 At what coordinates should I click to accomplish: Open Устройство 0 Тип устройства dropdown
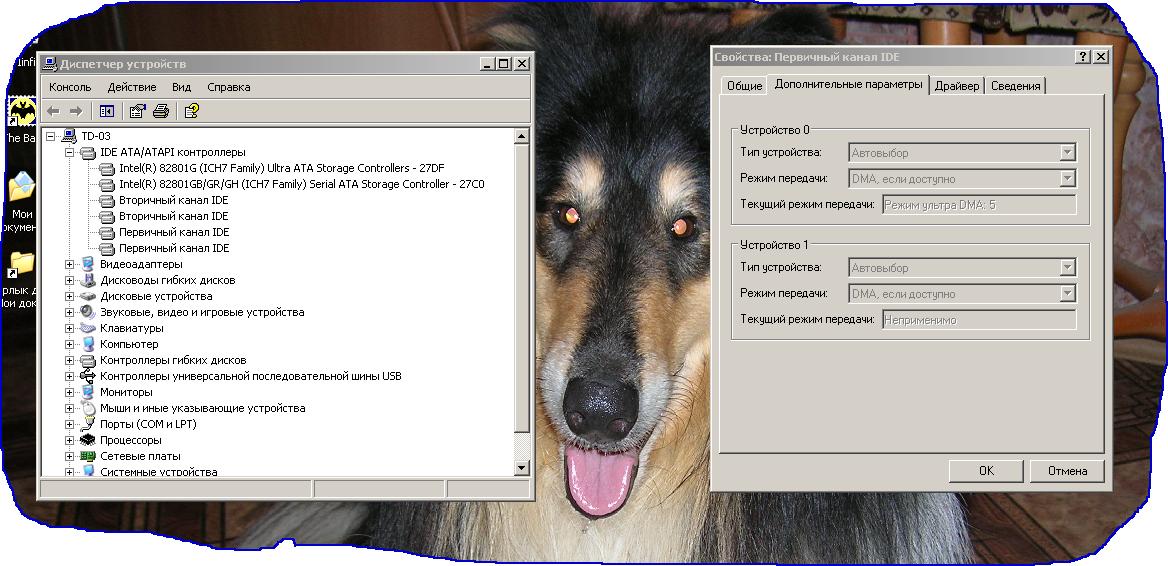pos(1067,153)
